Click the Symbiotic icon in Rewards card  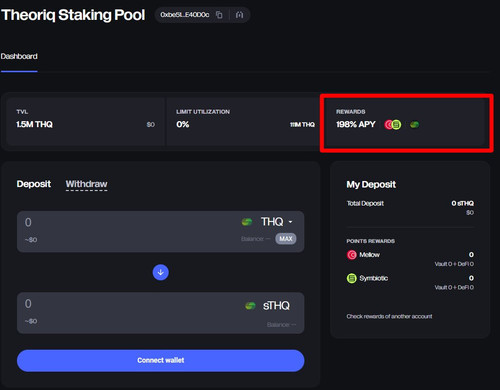396,125
